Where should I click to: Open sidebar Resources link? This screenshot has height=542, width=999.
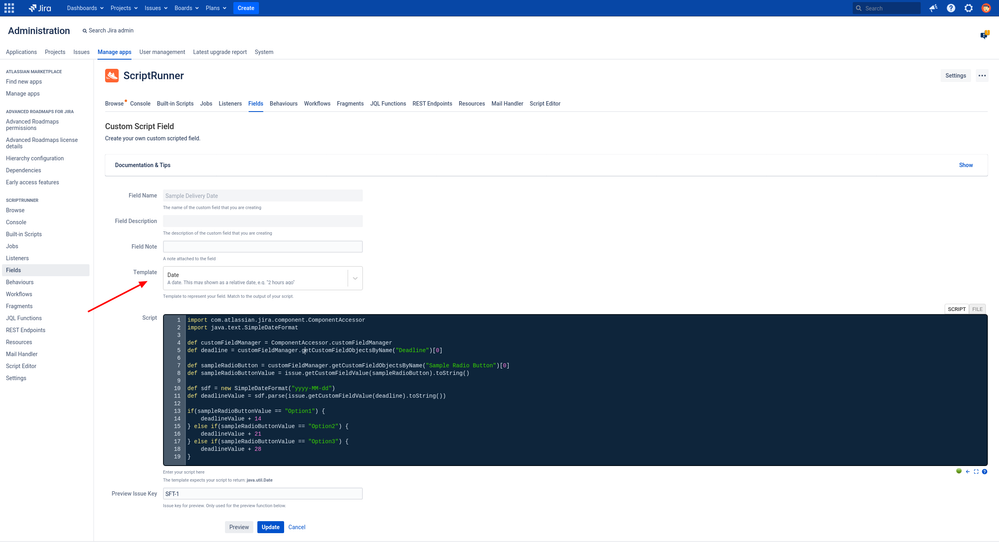point(18,343)
